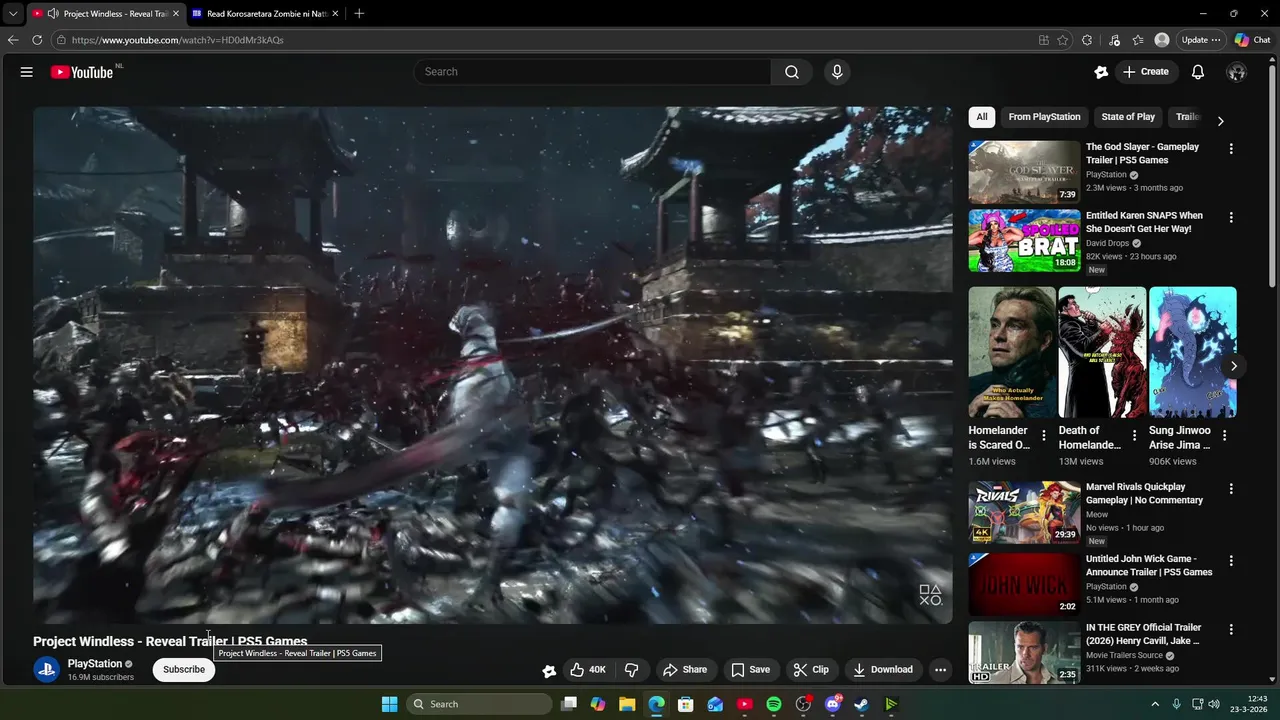Open a new browser tab
Image resolution: width=1280 pixels, height=720 pixels.
(359, 14)
